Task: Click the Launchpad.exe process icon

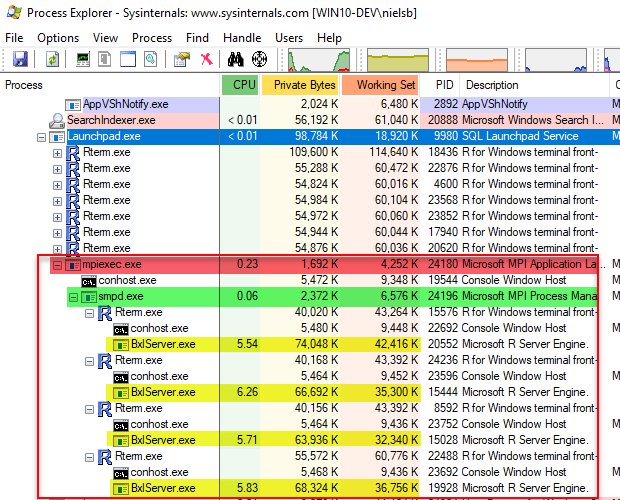Action: [57, 137]
